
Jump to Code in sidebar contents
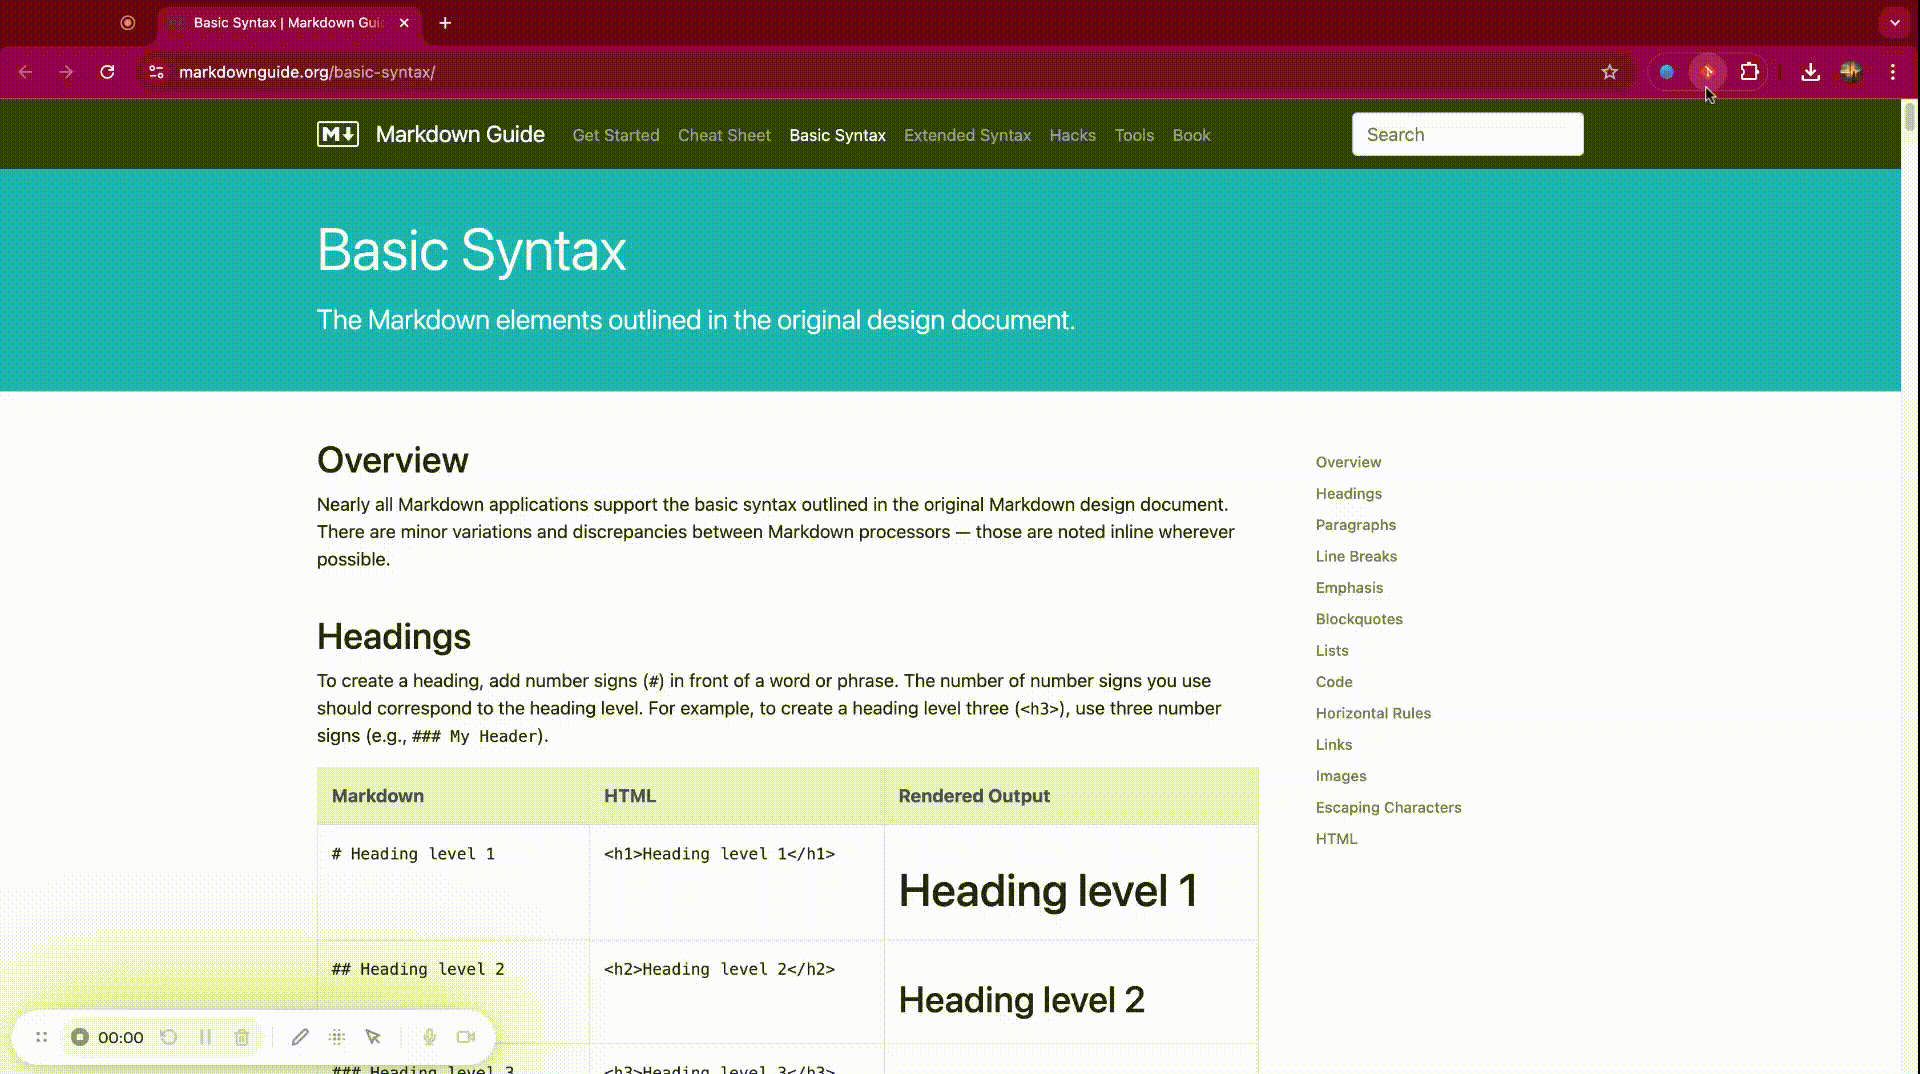click(x=1334, y=682)
